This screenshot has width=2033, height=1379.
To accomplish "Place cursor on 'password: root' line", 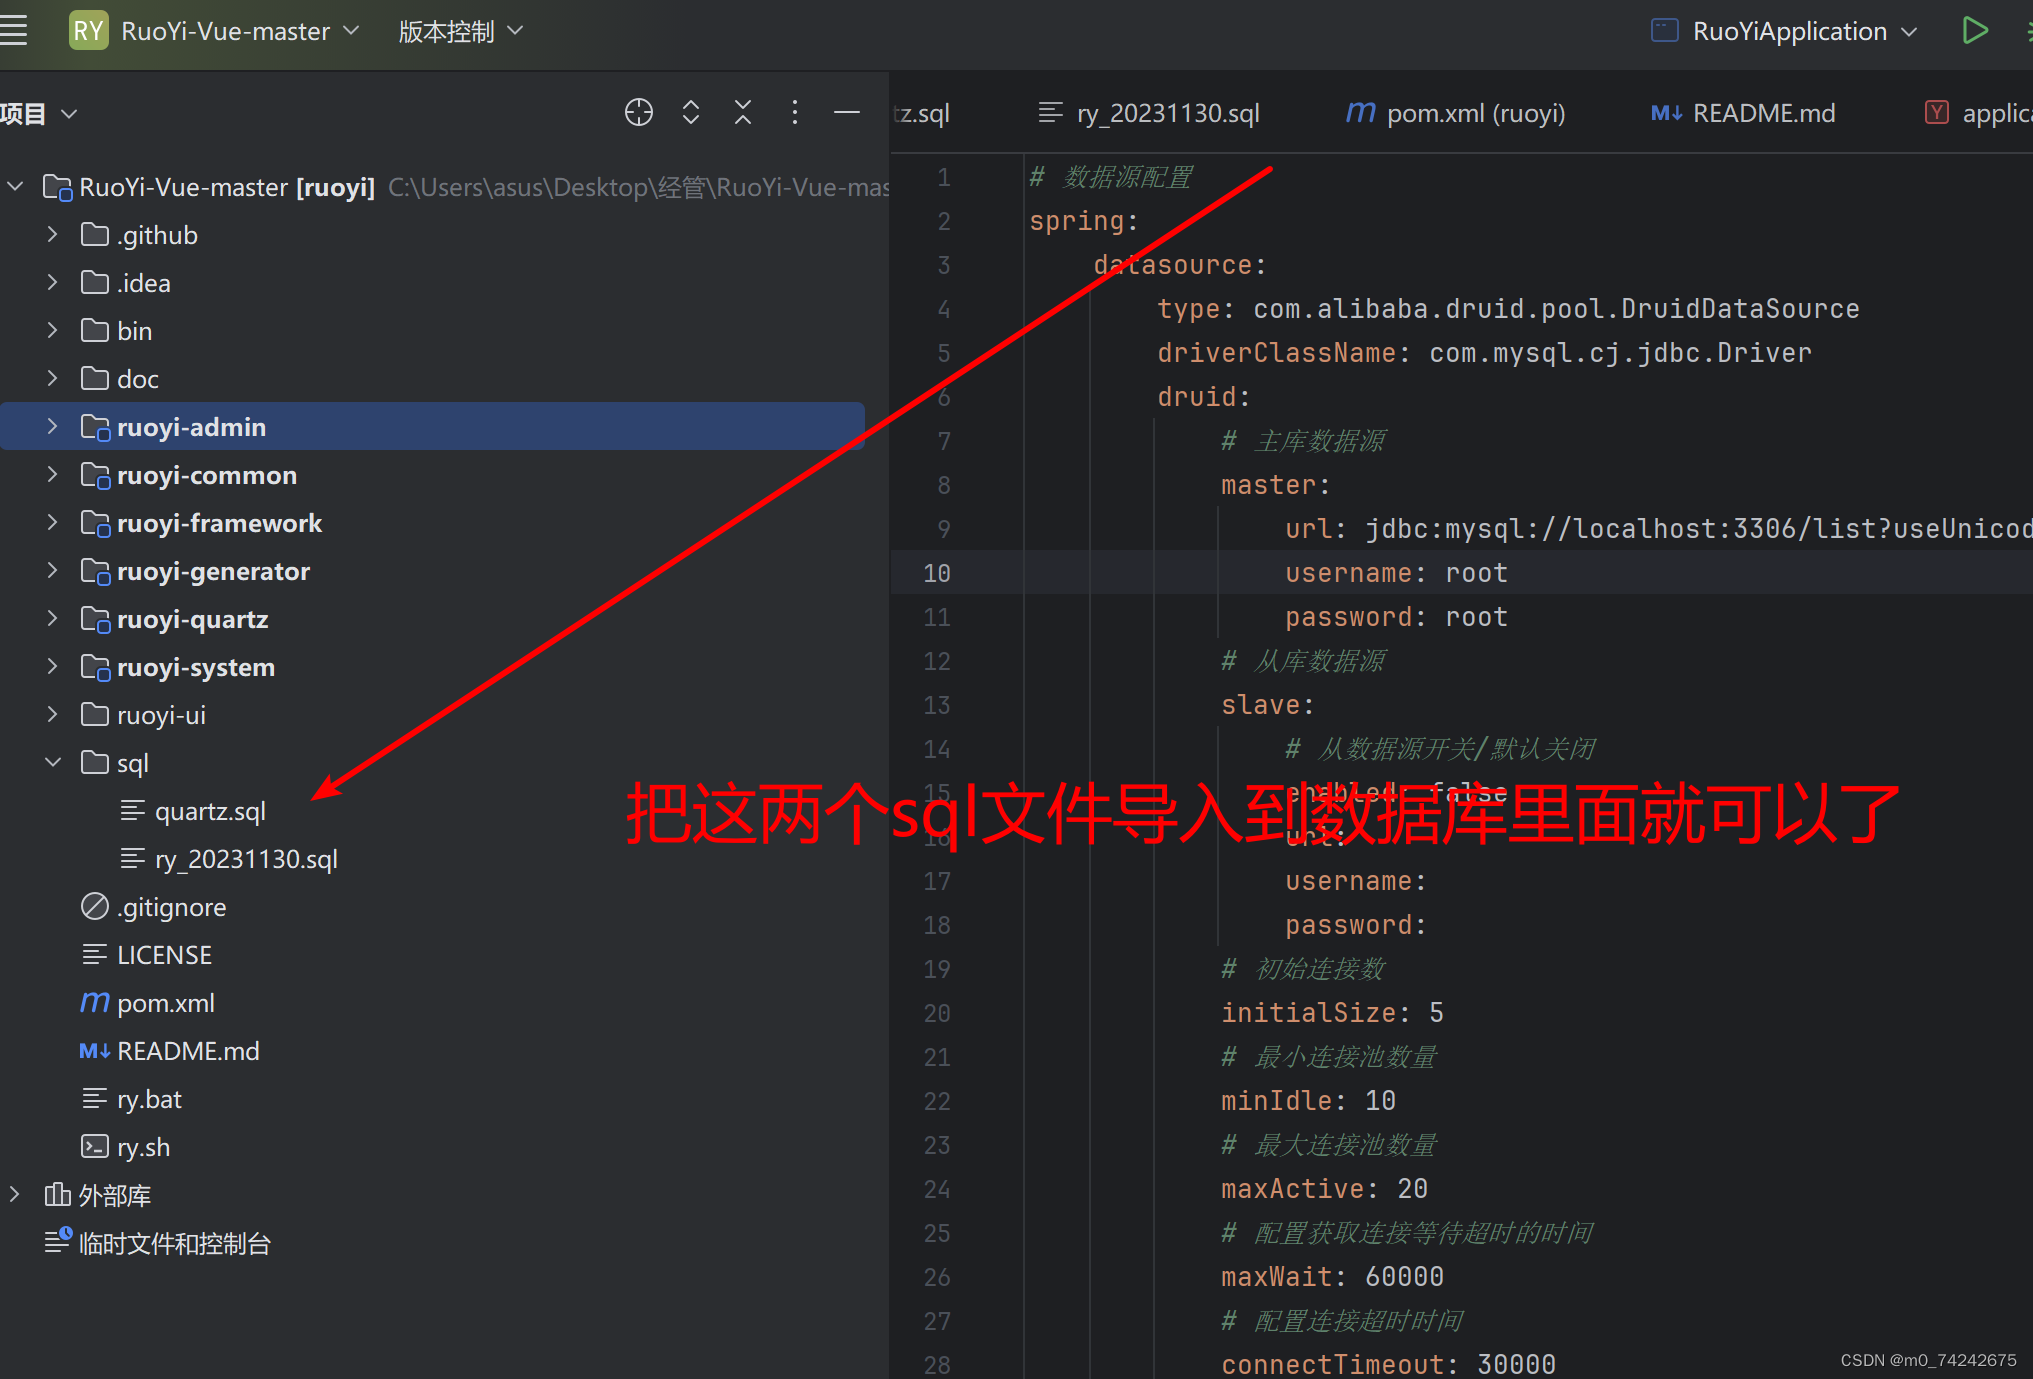I will click(x=1396, y=617).
